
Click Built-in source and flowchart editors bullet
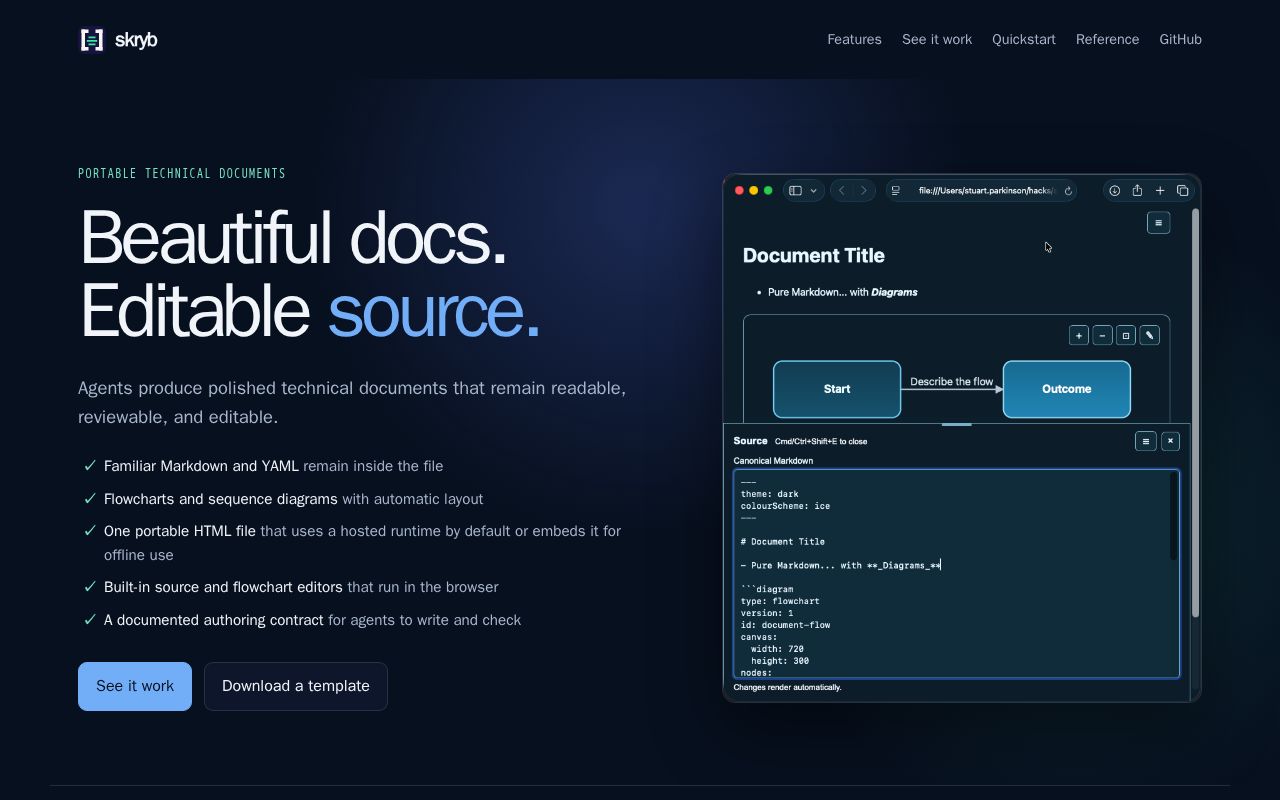click(x=301, y=587)
